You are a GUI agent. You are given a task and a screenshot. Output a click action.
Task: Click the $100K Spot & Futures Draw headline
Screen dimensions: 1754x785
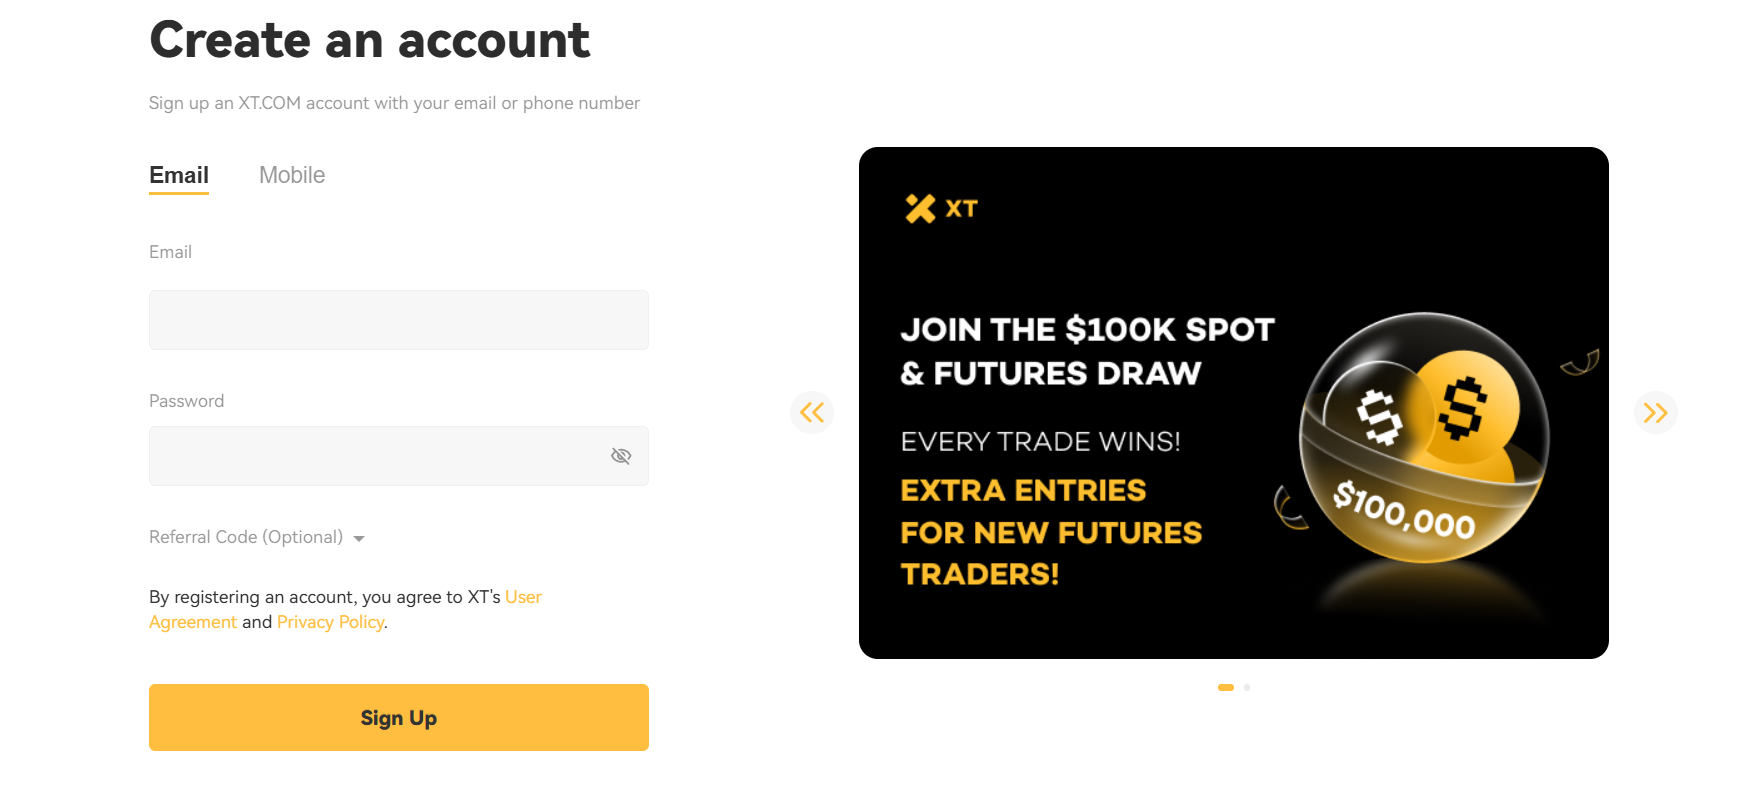(1087, 351)
